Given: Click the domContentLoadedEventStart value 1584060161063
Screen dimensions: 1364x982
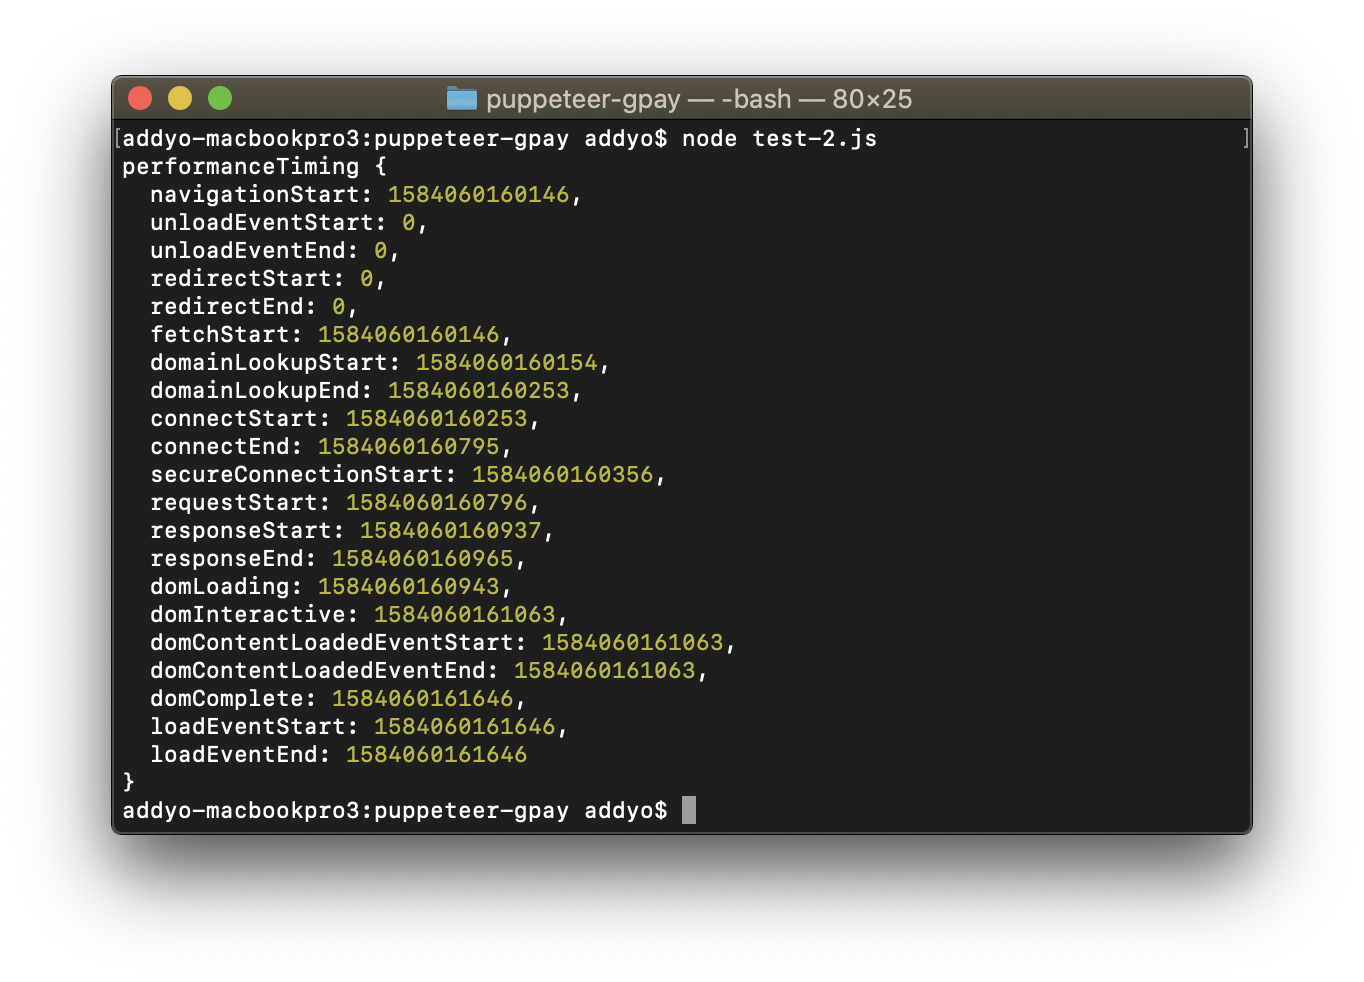Looking at the screenshot, I should tap(632, 643).
